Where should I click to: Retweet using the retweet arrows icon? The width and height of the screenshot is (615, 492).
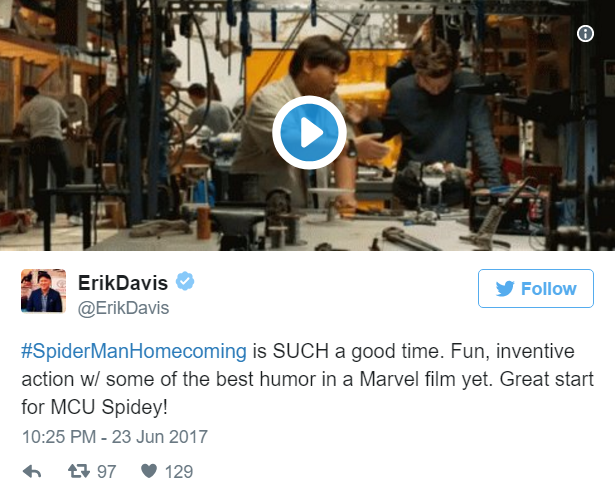79,471
